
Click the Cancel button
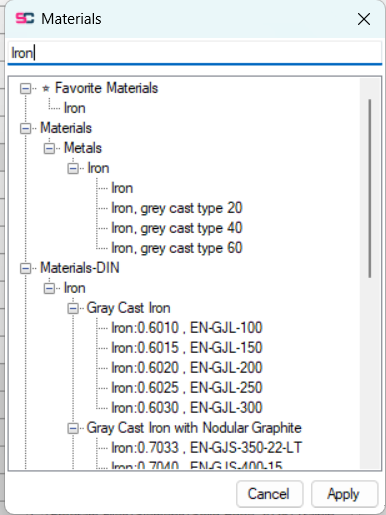tap(269, 494)
